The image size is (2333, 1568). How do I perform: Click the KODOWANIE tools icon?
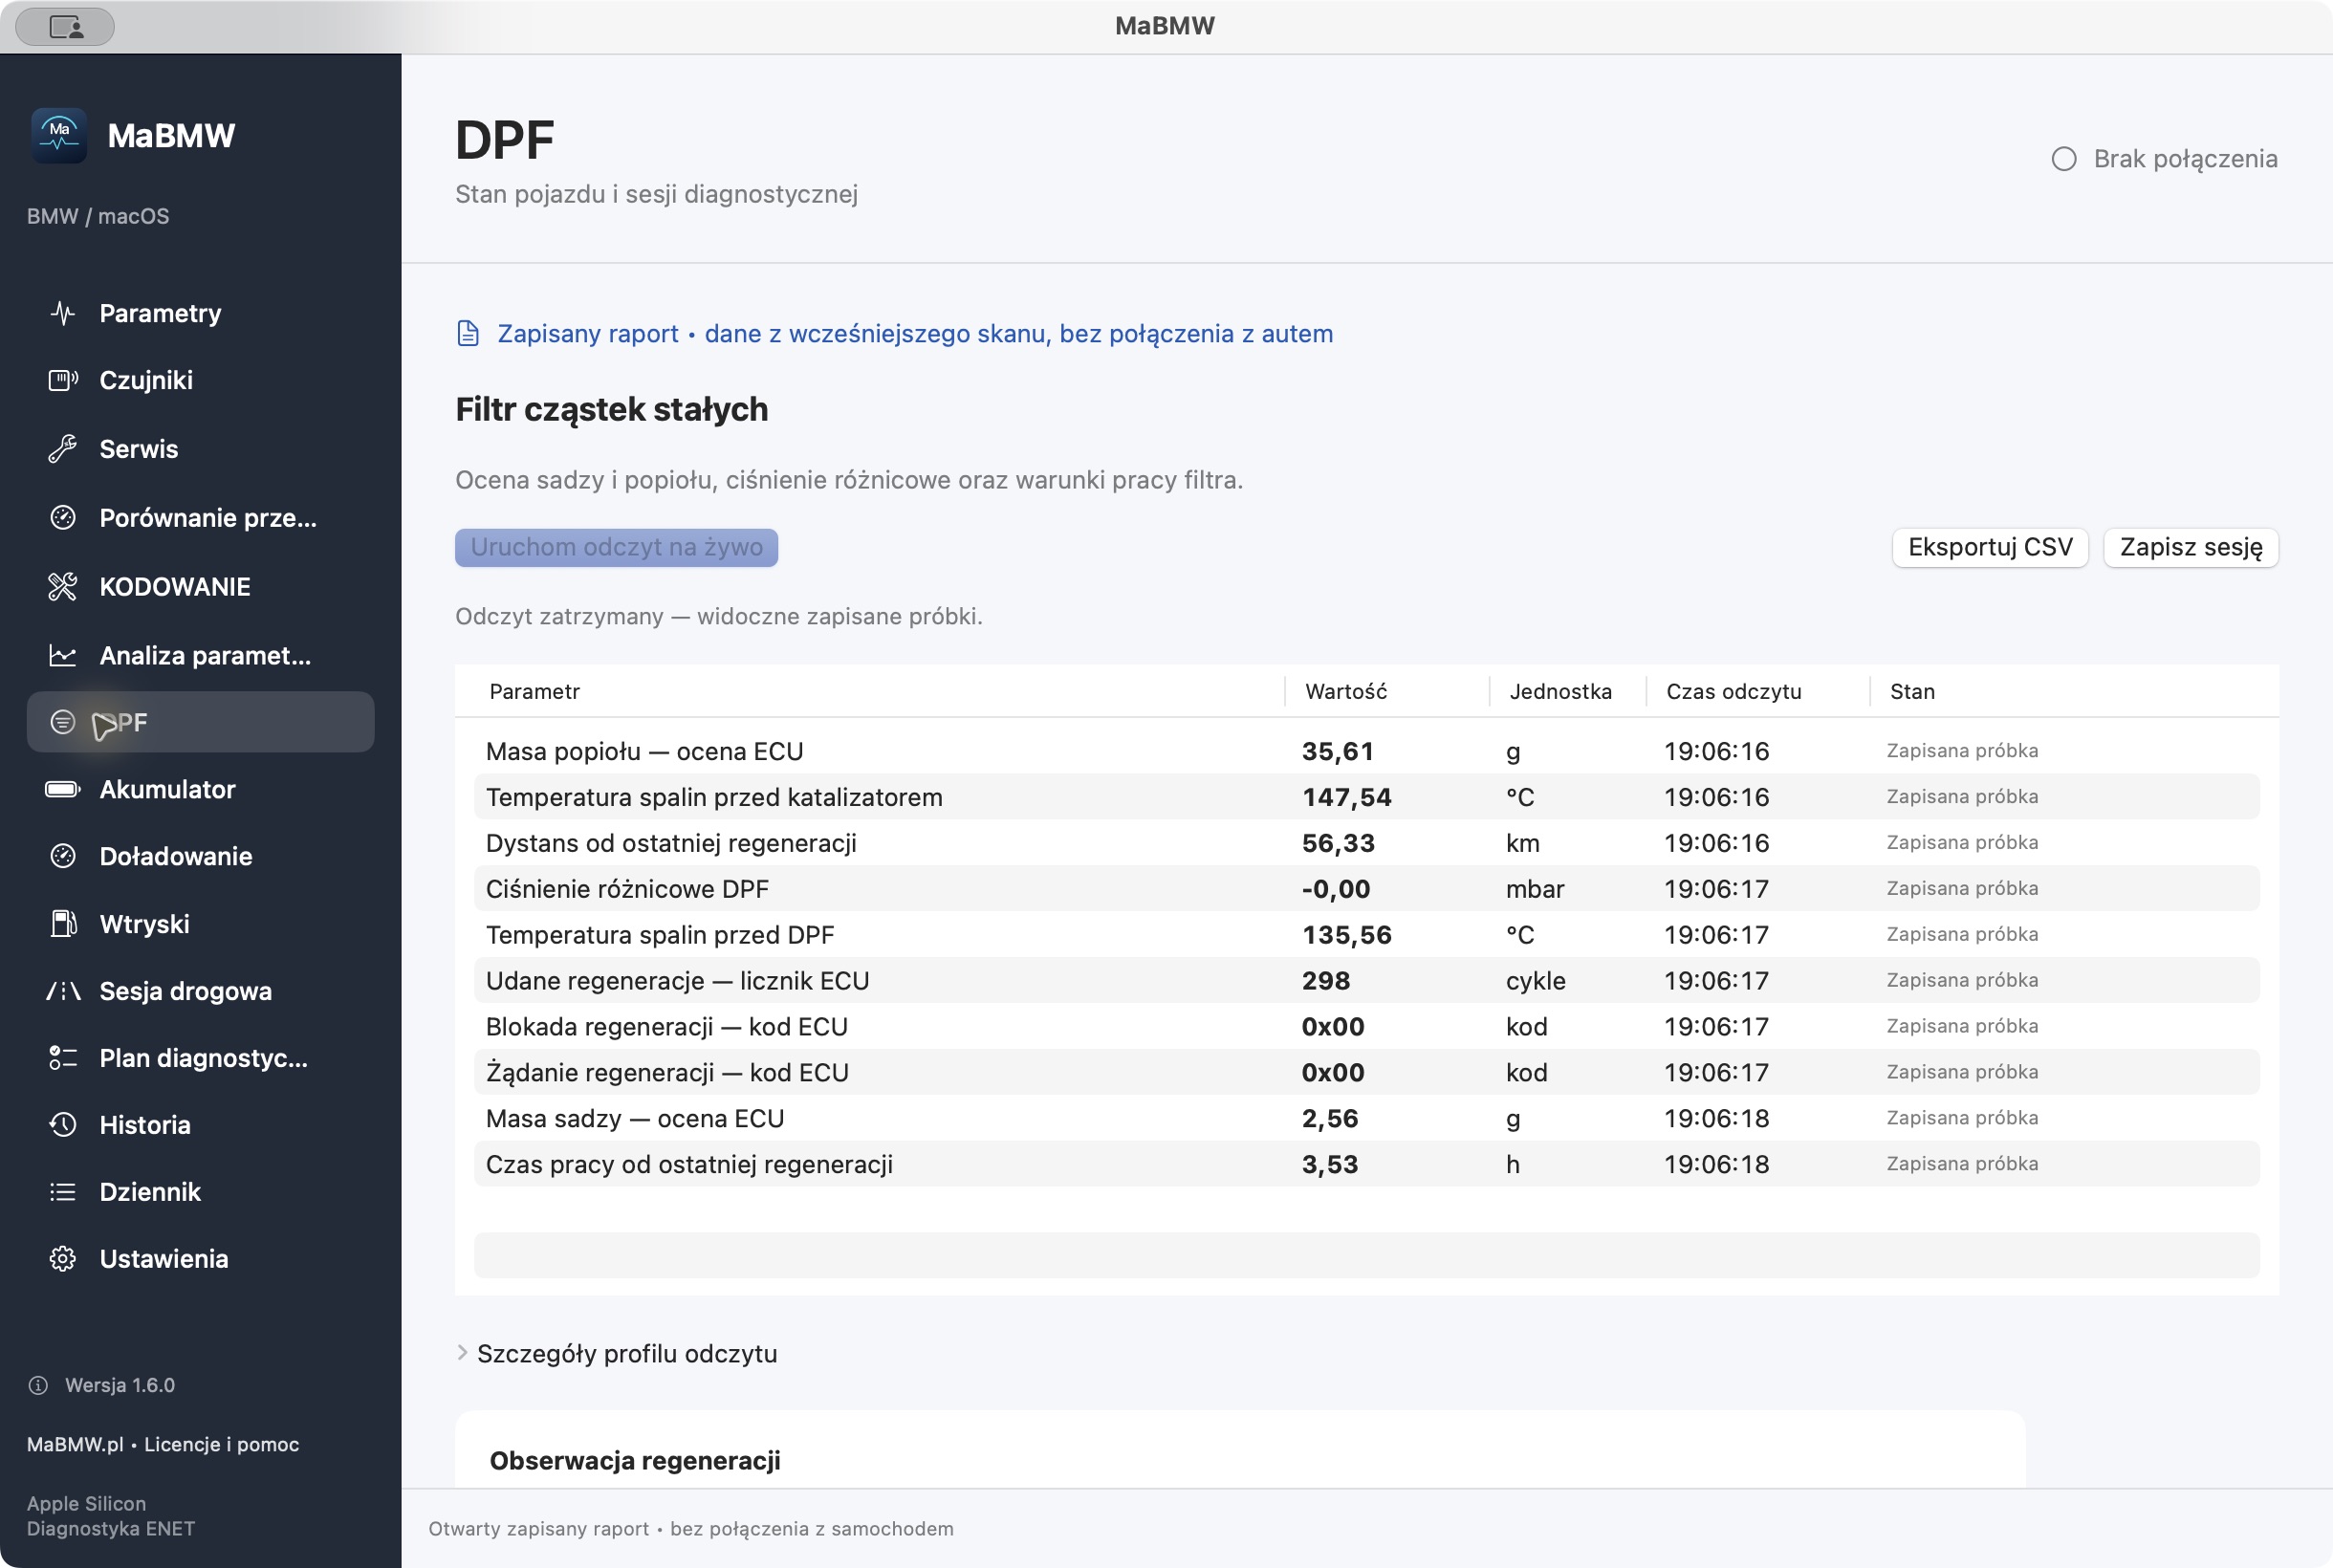tap(62, 587)
